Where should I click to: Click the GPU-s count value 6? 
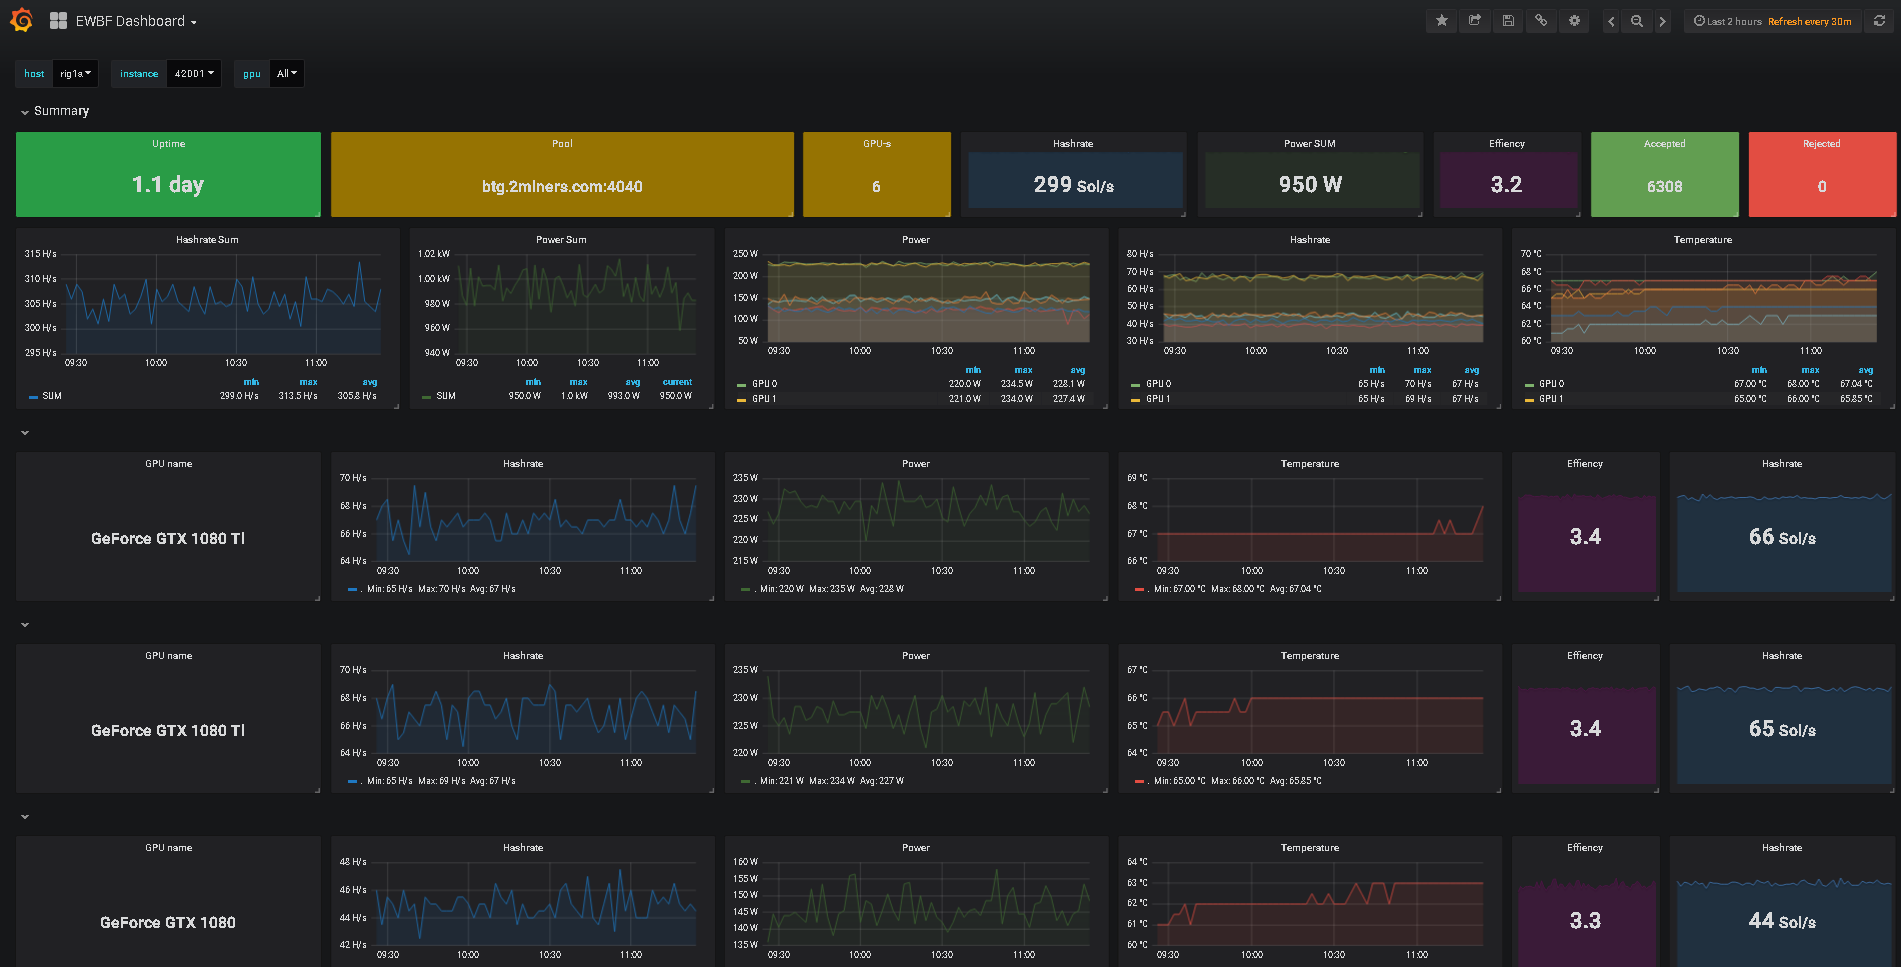(876, 186)
